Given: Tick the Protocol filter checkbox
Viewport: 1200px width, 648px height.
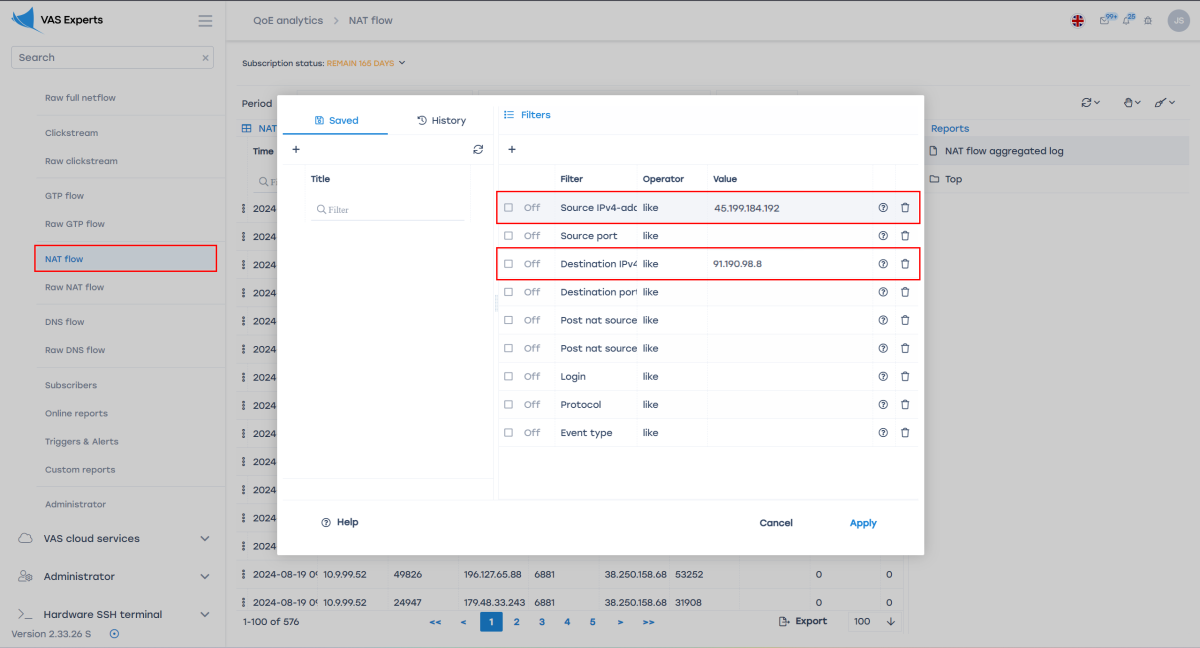Looking at the screenshot, I should (509, 405).
